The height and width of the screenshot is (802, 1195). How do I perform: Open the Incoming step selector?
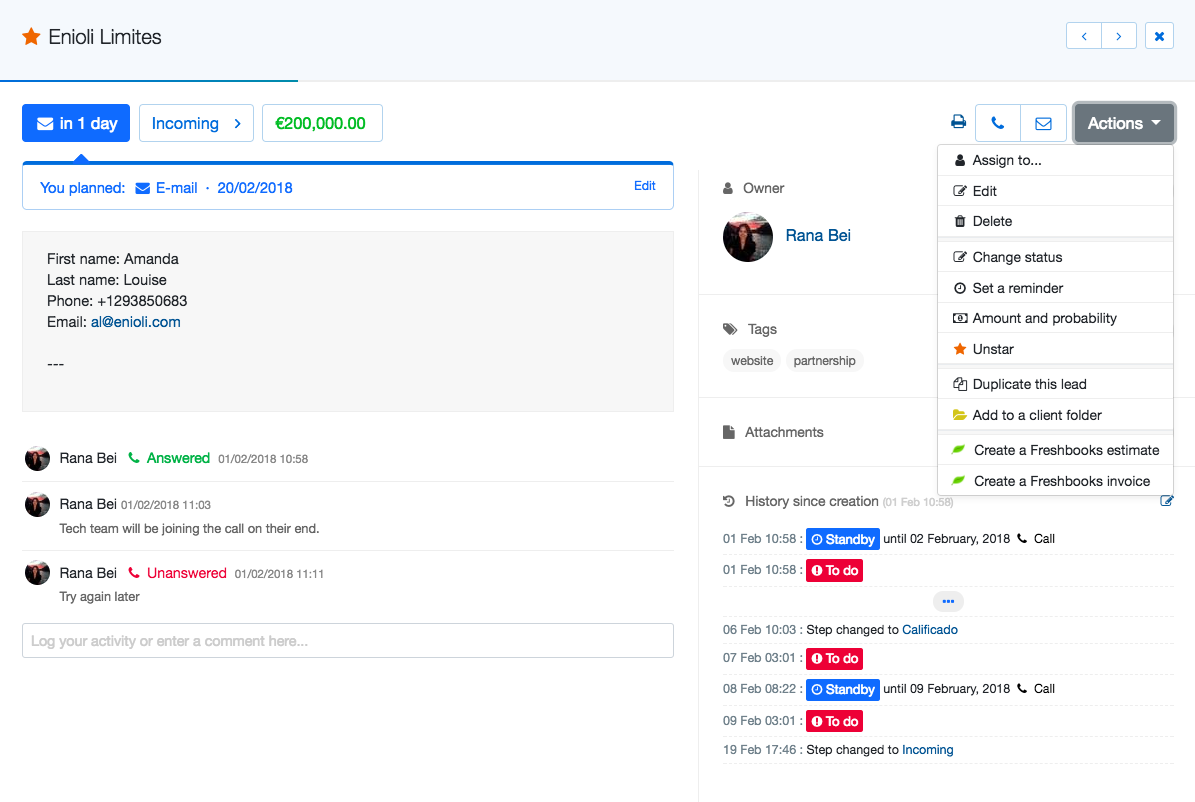tap(196, 123)
